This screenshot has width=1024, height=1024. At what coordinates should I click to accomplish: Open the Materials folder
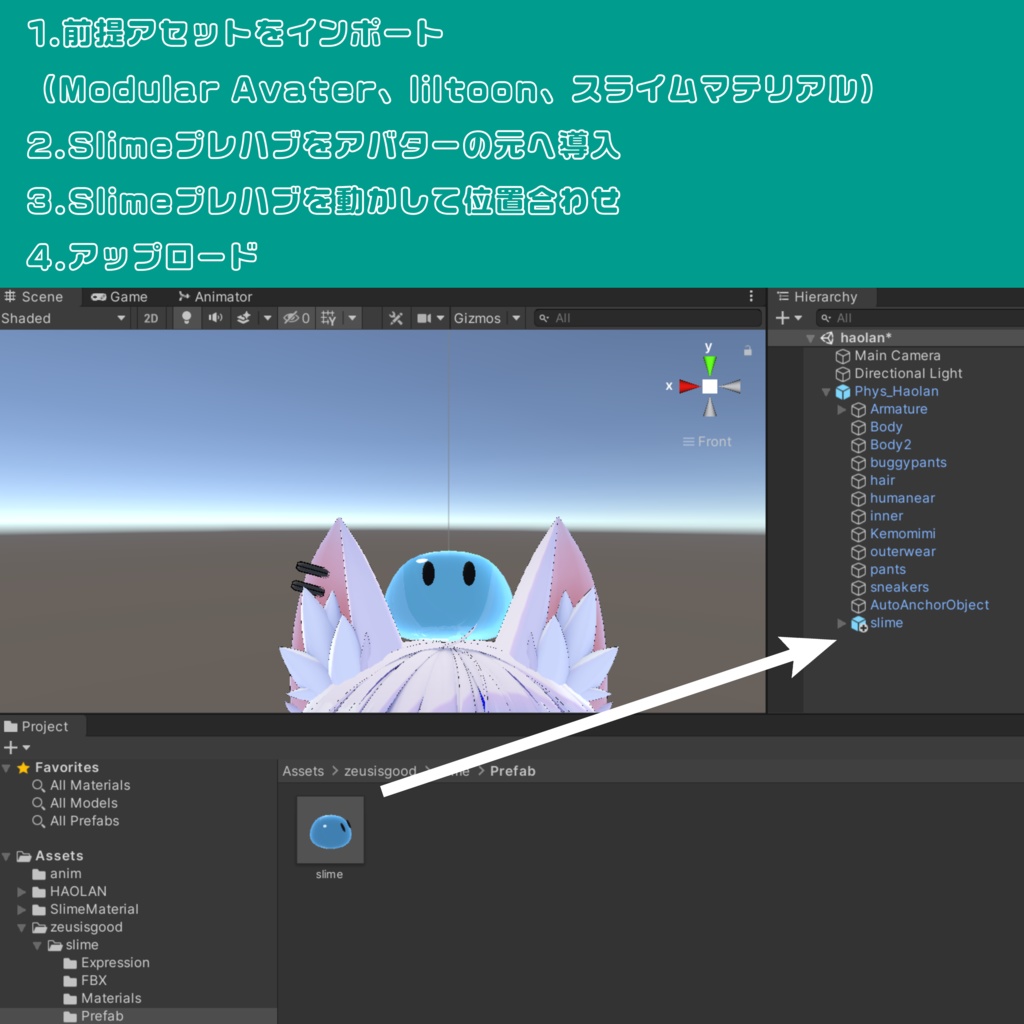tap(103, 998)
